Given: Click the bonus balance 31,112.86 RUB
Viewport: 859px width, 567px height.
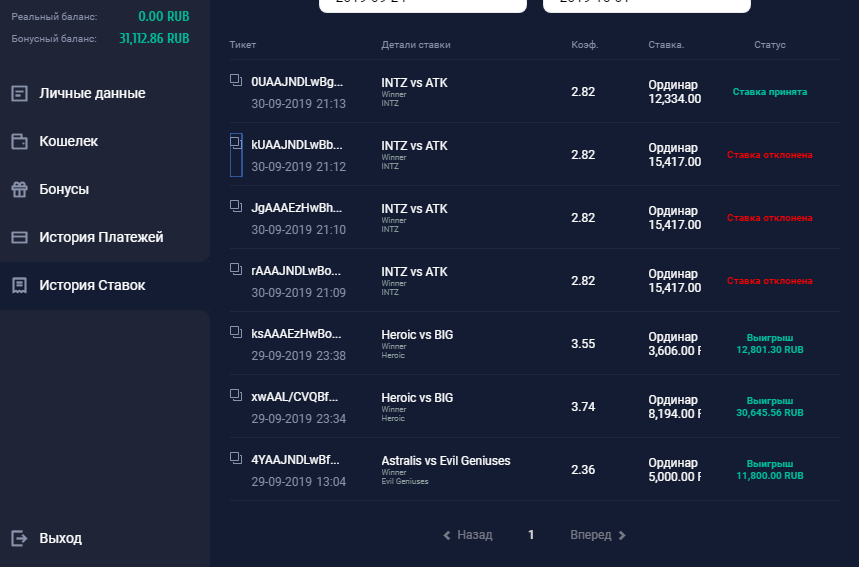Looking at the screenshot, I should pyautogui.click(x=154, y=38).
